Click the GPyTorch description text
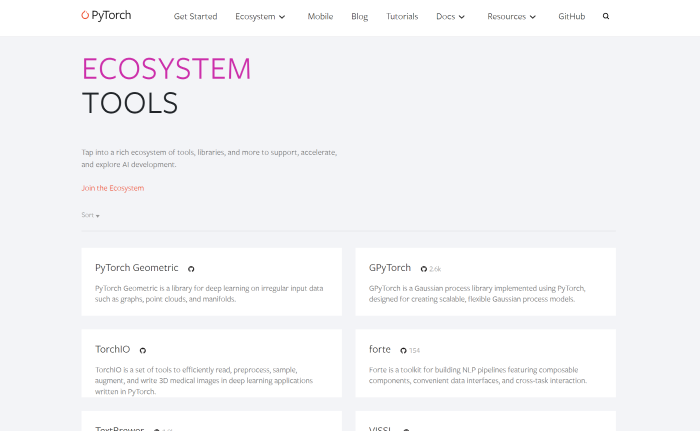The width and height of the screenshot is (700, 431). click(x=477, y=294)
